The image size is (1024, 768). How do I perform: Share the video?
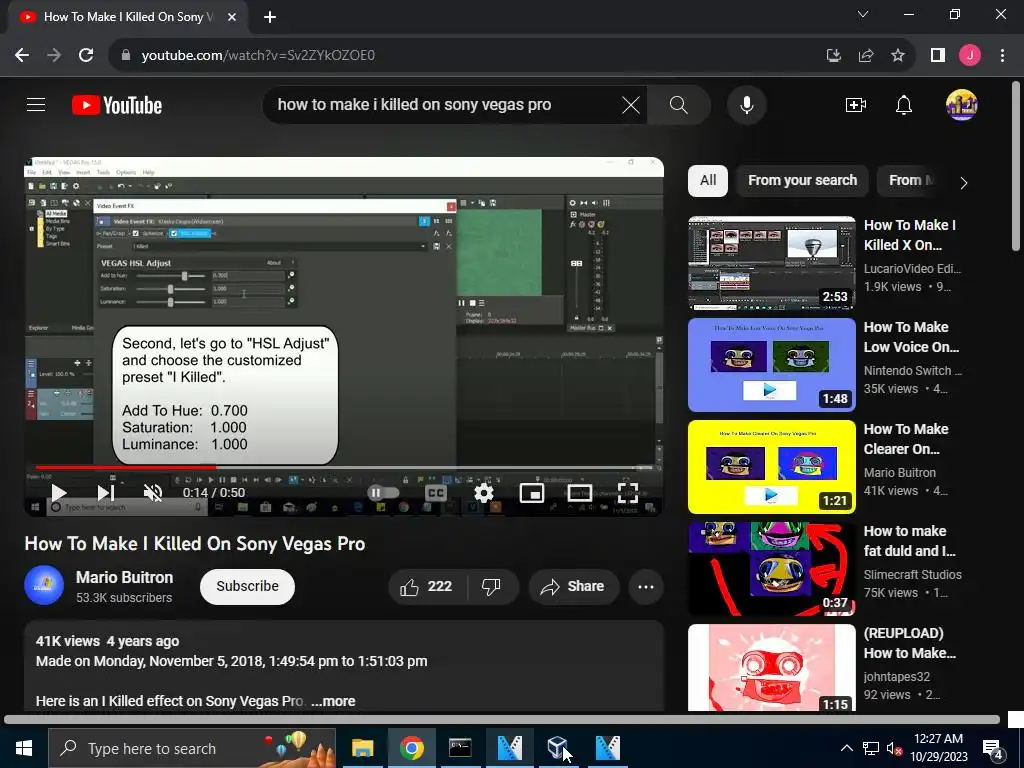573,586
